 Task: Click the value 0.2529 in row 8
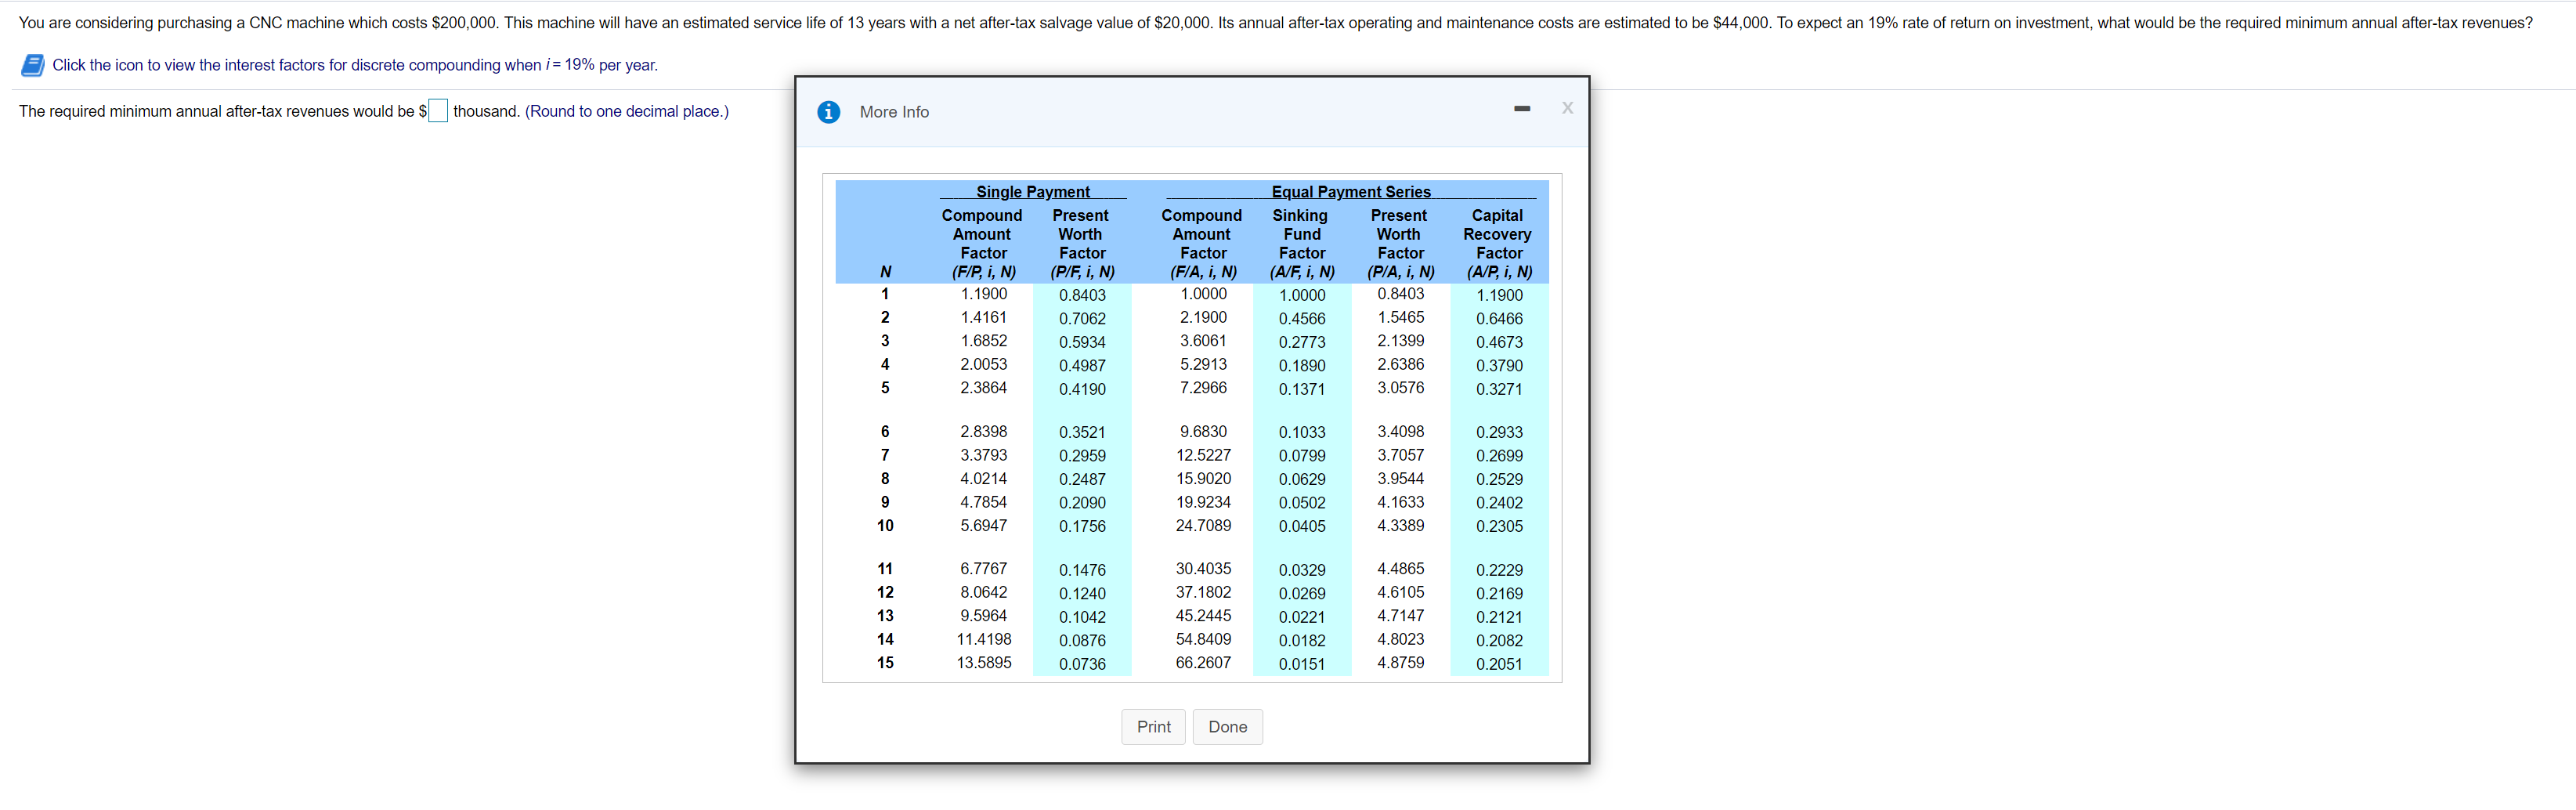(x=1499, y=480)
